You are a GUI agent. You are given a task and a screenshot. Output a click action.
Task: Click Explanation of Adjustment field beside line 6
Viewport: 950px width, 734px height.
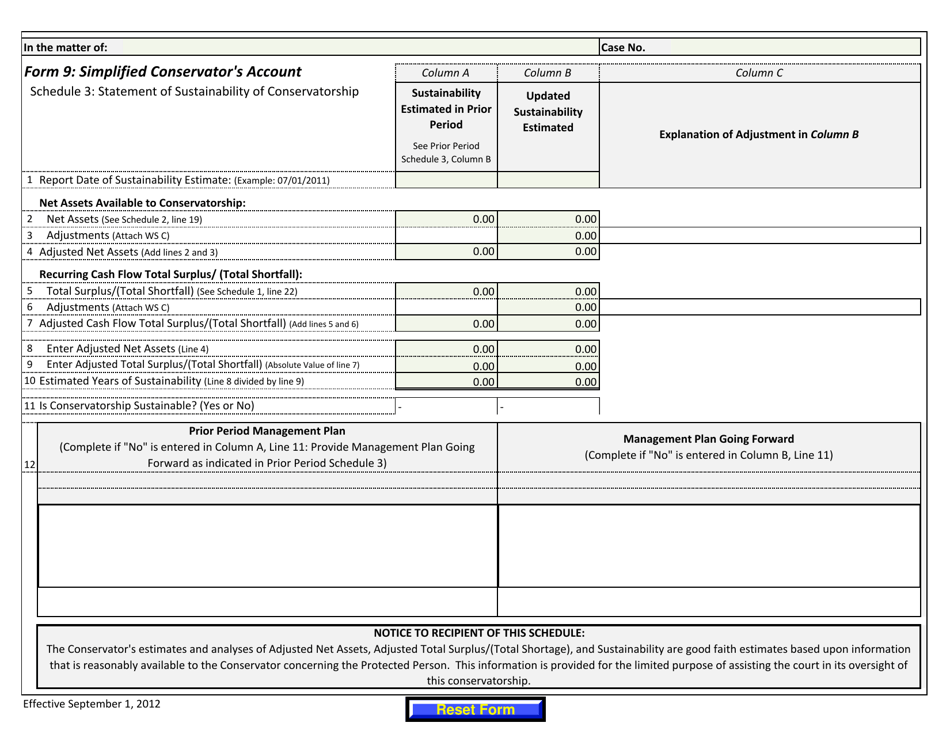point(760,307)
